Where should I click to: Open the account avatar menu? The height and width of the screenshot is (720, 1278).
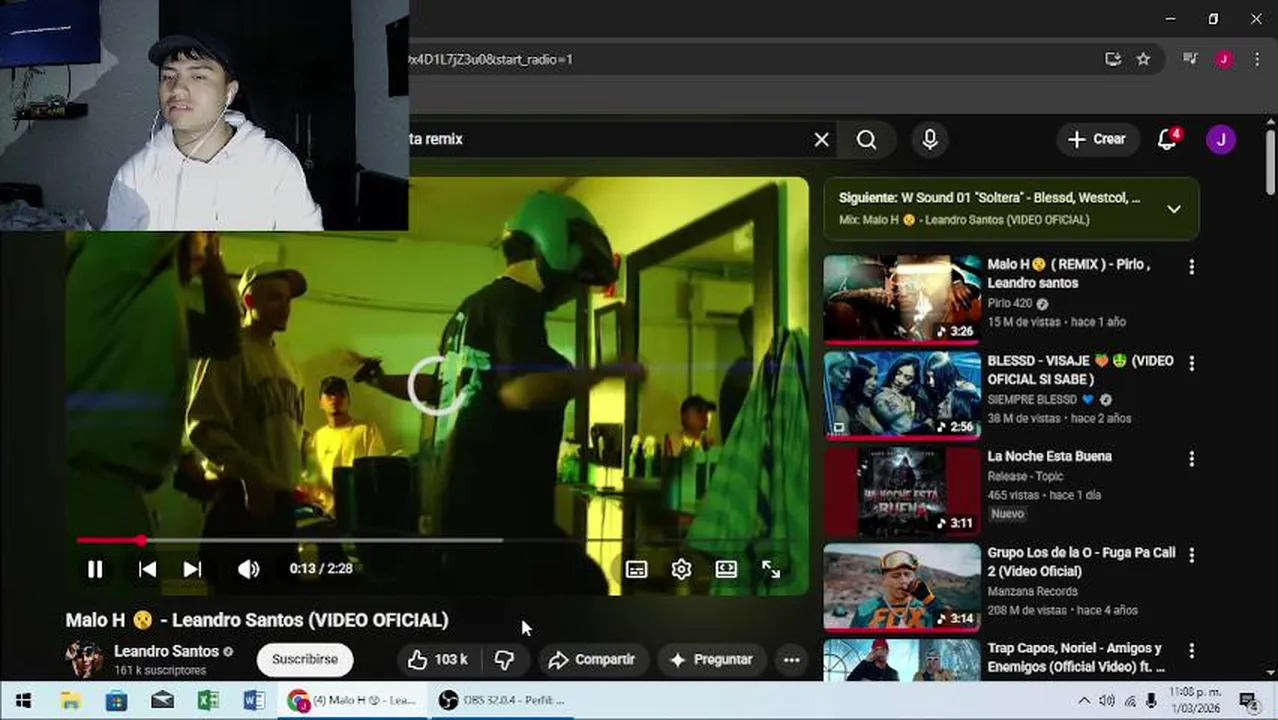tap(1221, 140)
